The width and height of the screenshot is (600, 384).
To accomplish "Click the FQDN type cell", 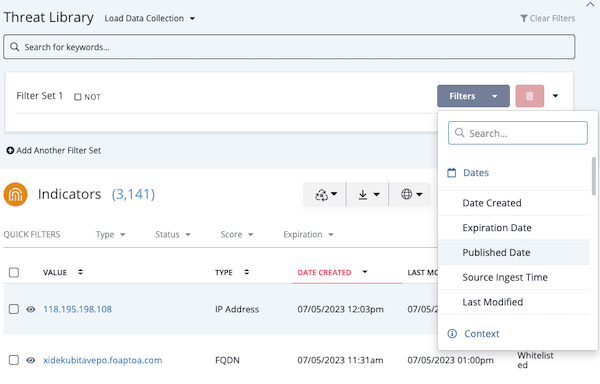I will (227, 360).
